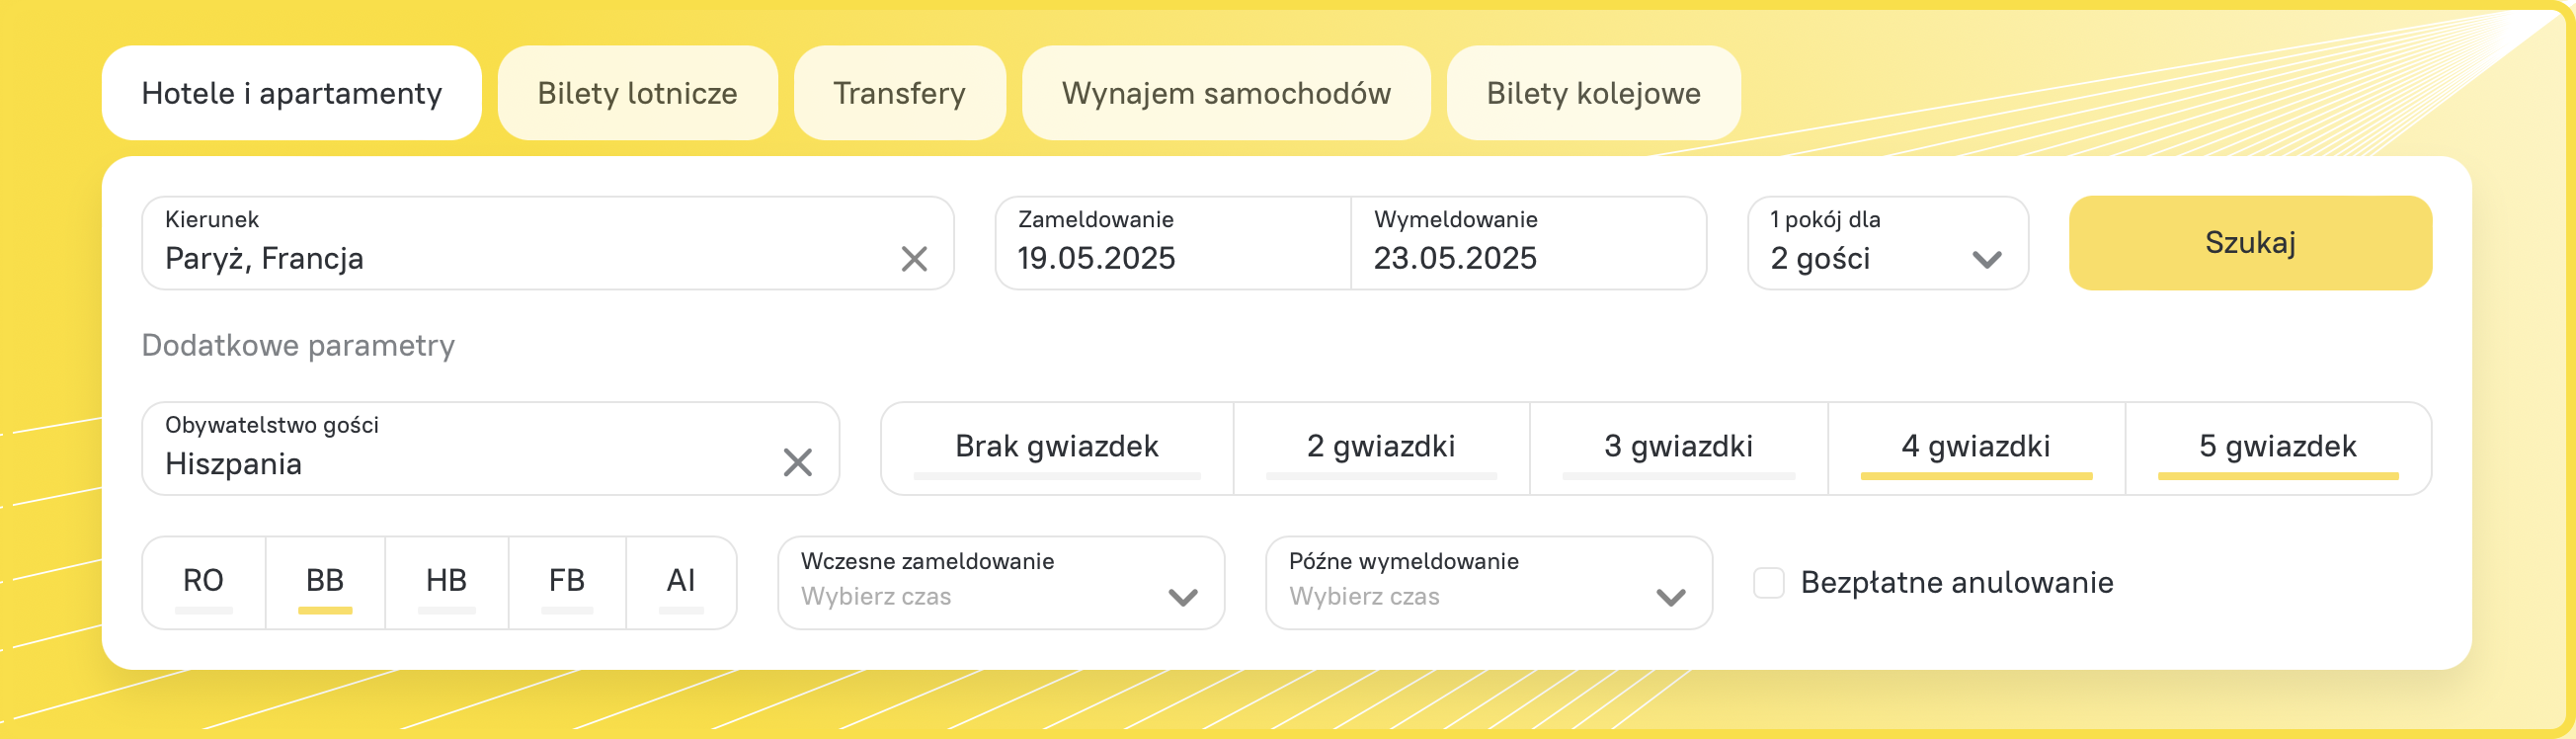The width and height of the screenshot is (2576, 739).
Task: Click the Wymeldowanie check-out date field
Action: tap(1527, 243)
